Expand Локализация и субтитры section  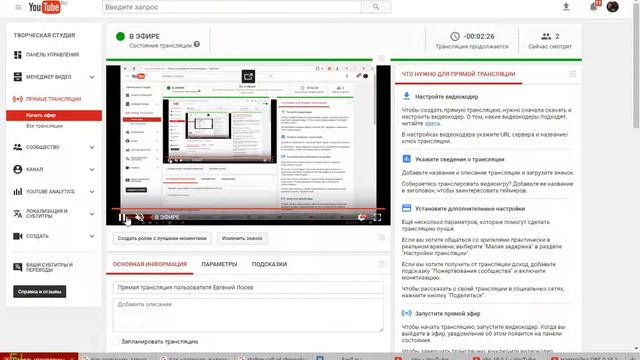(x=92, y=214)
